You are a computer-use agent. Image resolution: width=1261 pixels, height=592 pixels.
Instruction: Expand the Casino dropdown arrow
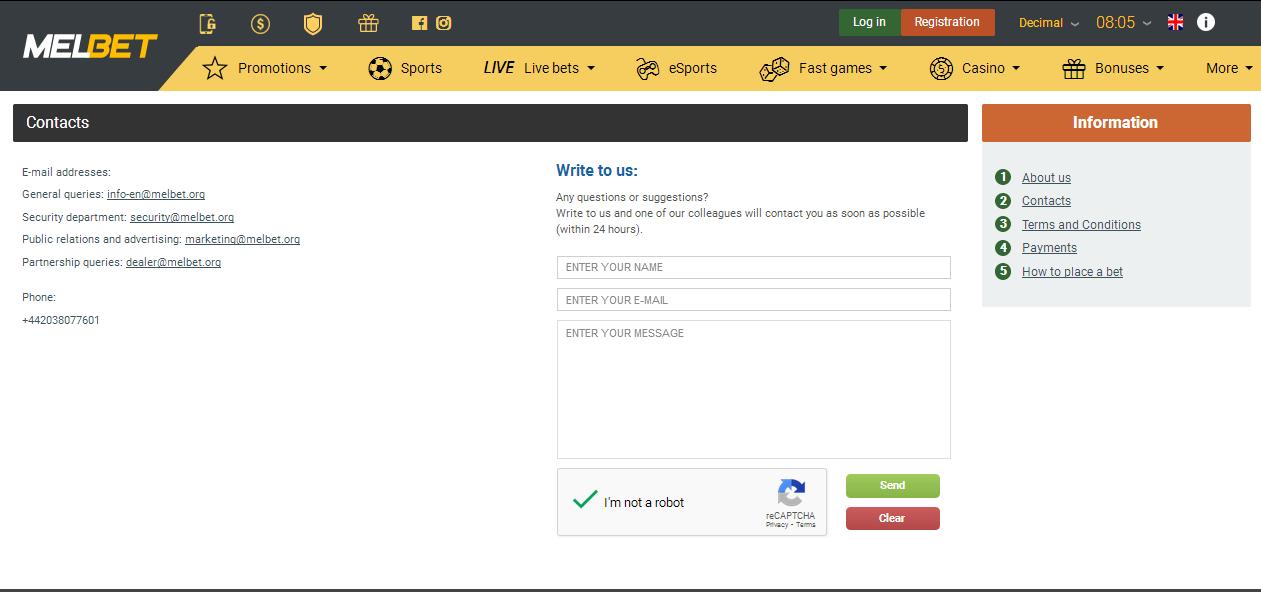1016,69
